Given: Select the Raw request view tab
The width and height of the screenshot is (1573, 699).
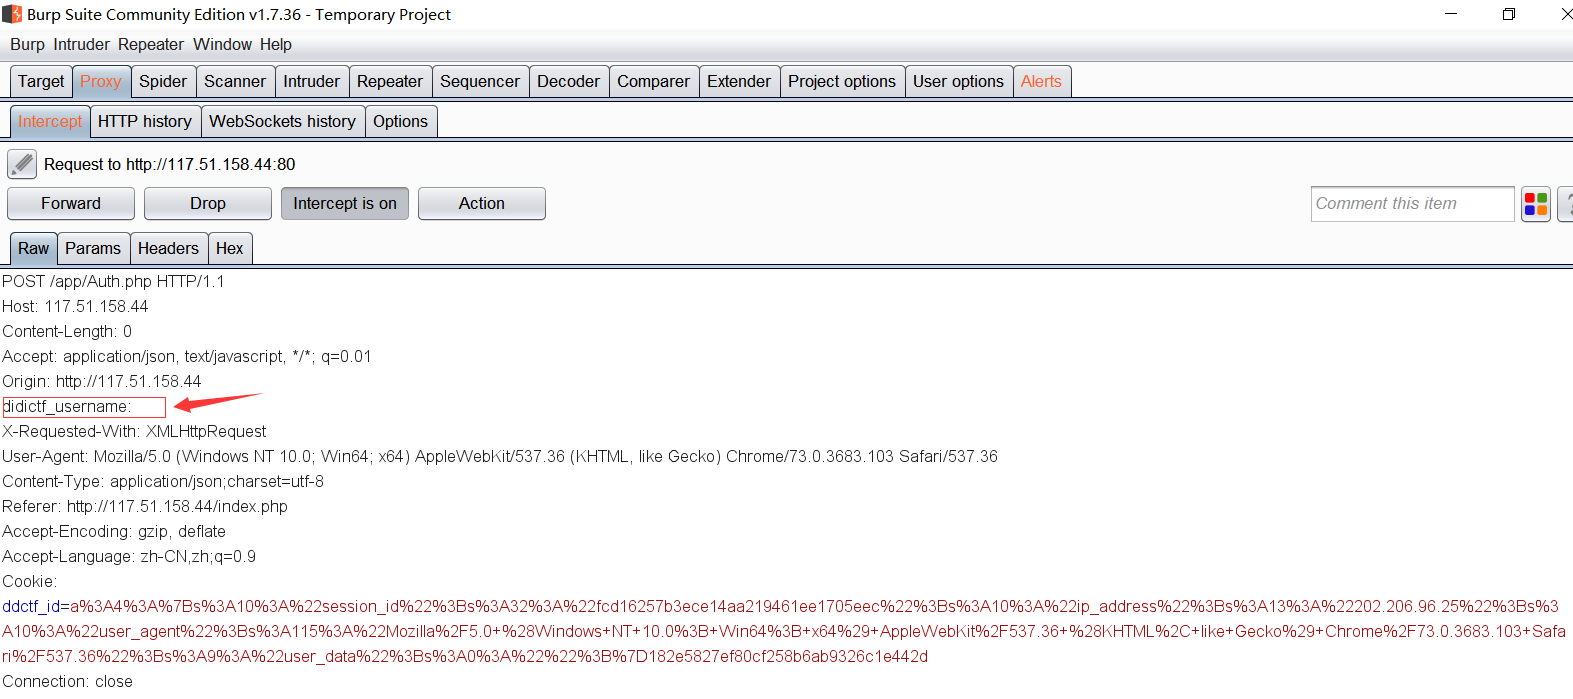Looking at the screenshot, I should click(x=33, y=249).
